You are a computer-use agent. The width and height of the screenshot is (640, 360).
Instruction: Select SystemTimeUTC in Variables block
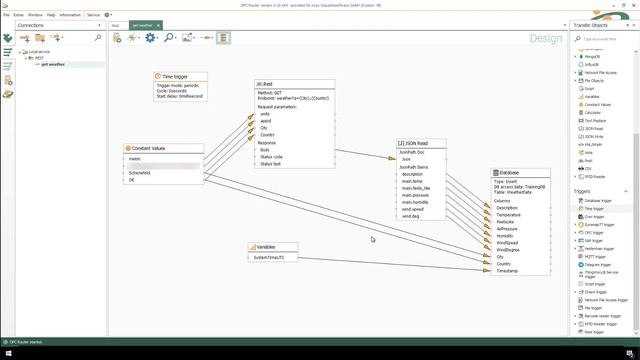pos(269,258)
